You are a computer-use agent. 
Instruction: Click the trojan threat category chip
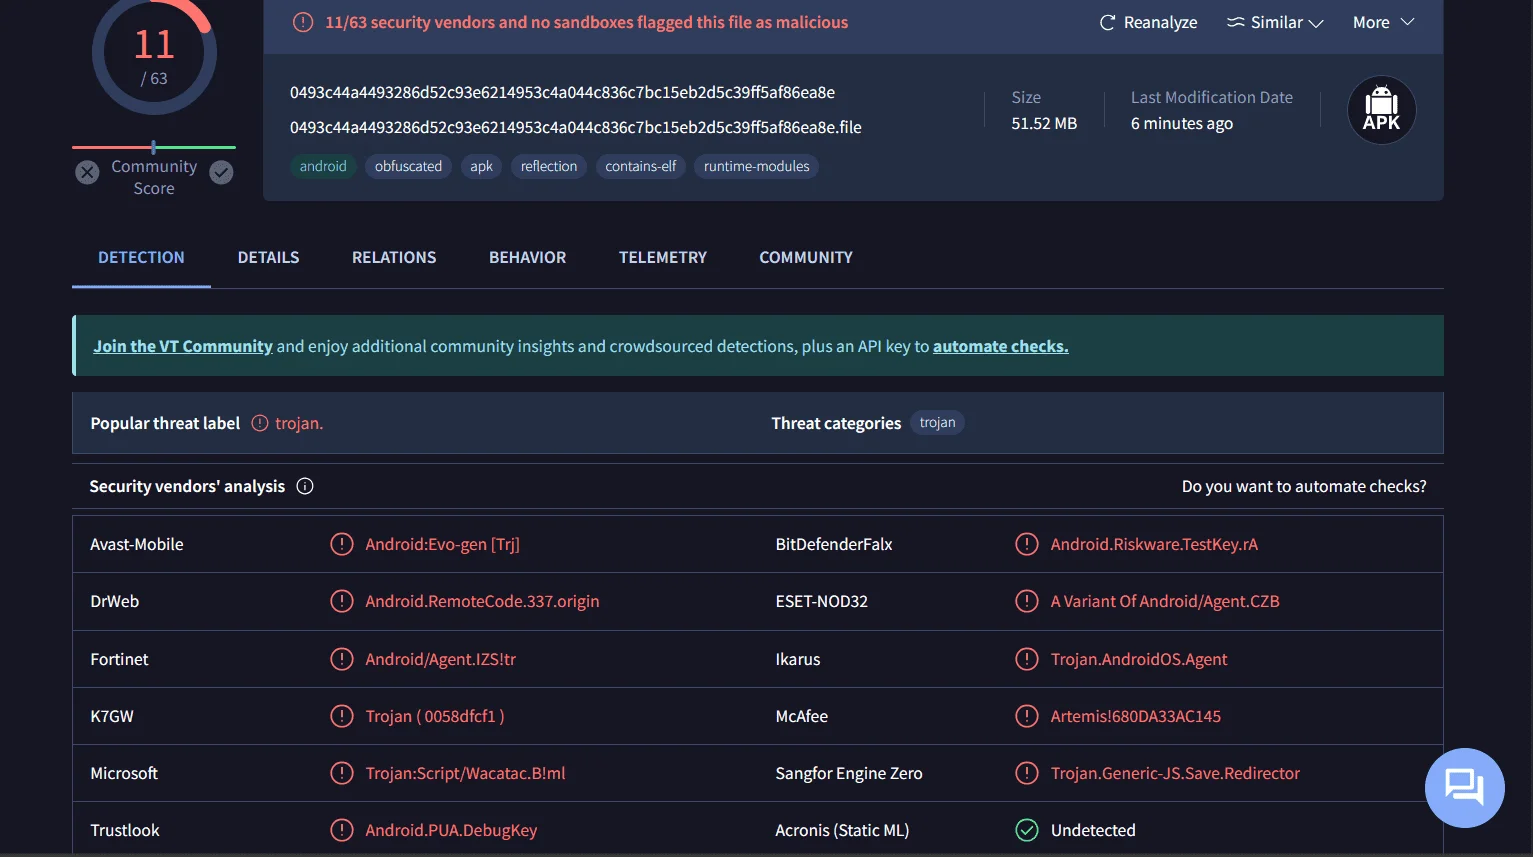tap(937, 423)
